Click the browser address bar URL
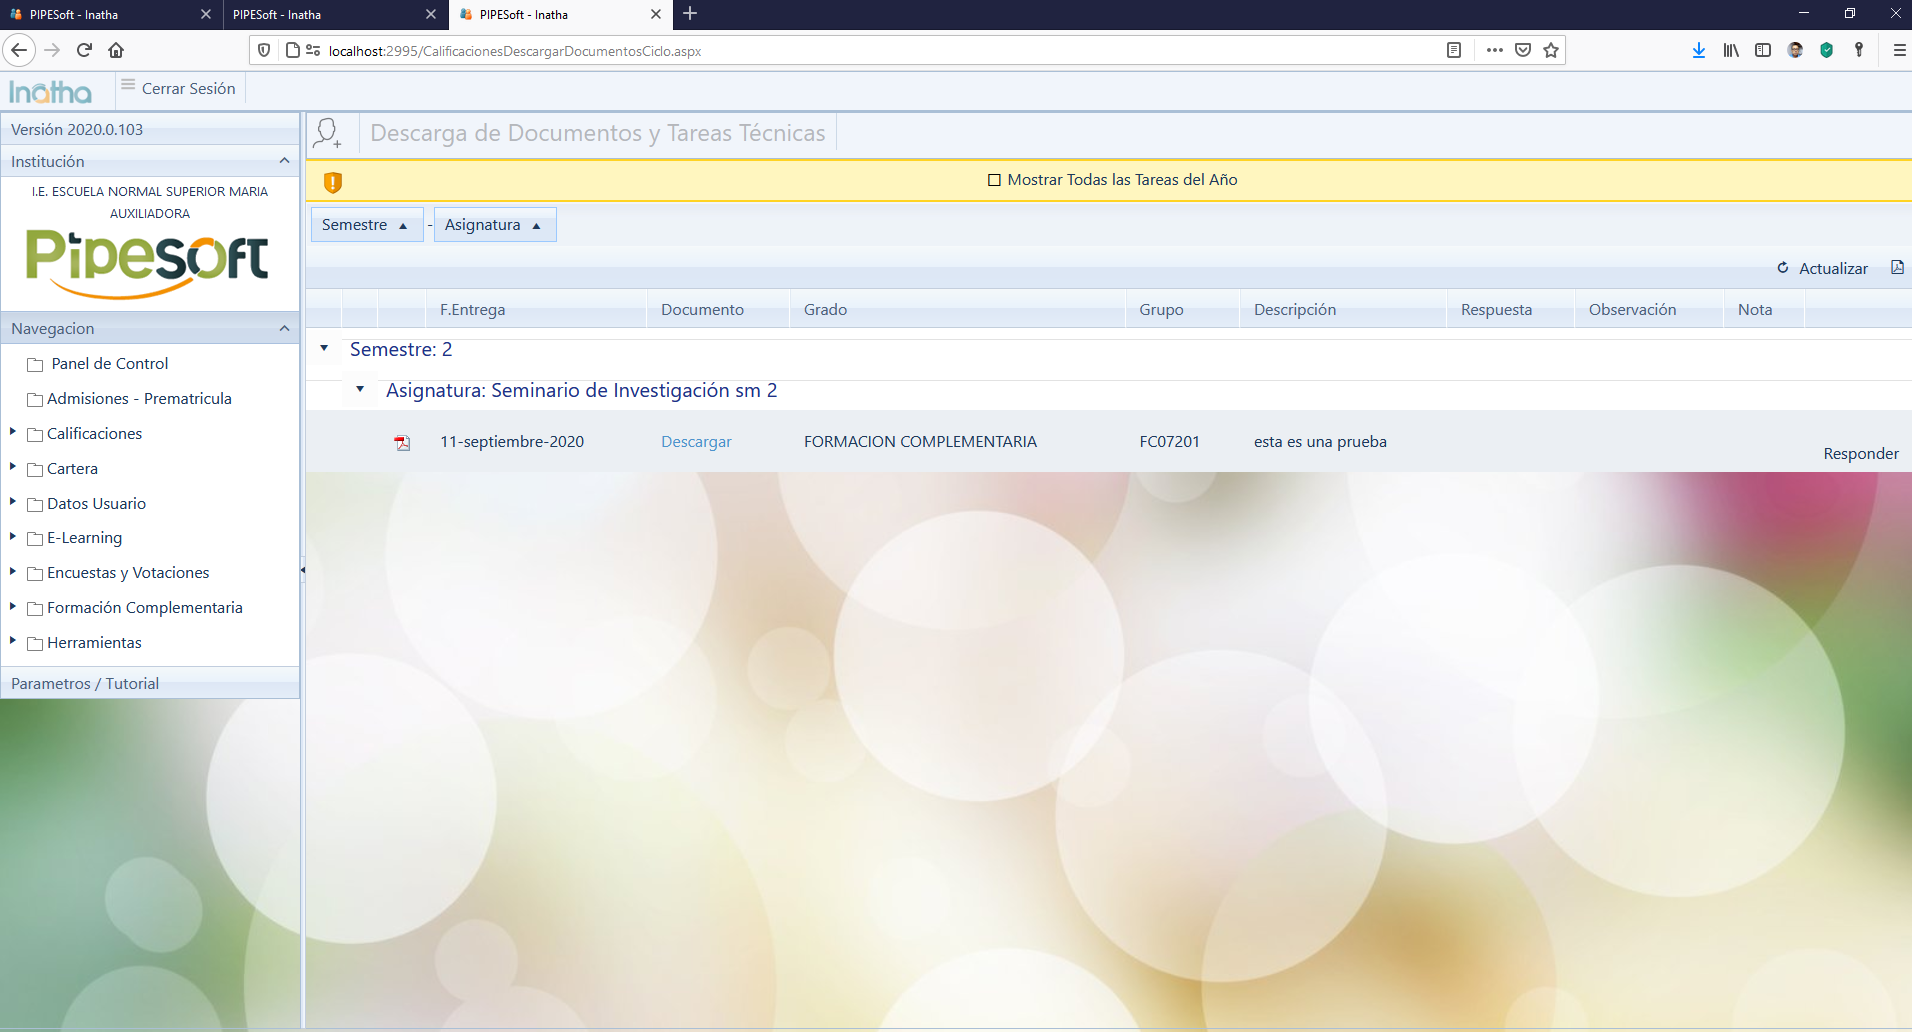Image resolution: width=1912 pixels, height=1032 pixels. [x=515, y=51]
